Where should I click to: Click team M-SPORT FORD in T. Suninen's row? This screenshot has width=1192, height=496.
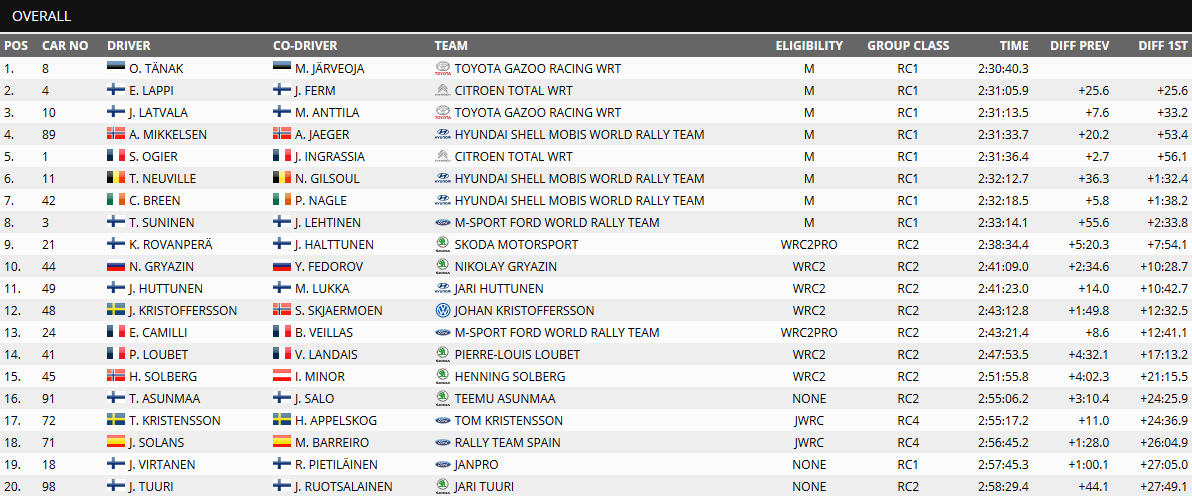point(557,223)
